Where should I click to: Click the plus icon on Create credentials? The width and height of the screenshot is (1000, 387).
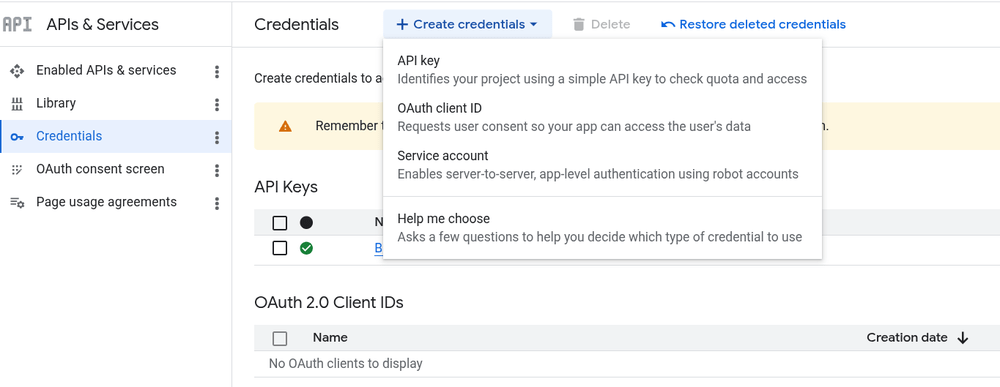402,25
